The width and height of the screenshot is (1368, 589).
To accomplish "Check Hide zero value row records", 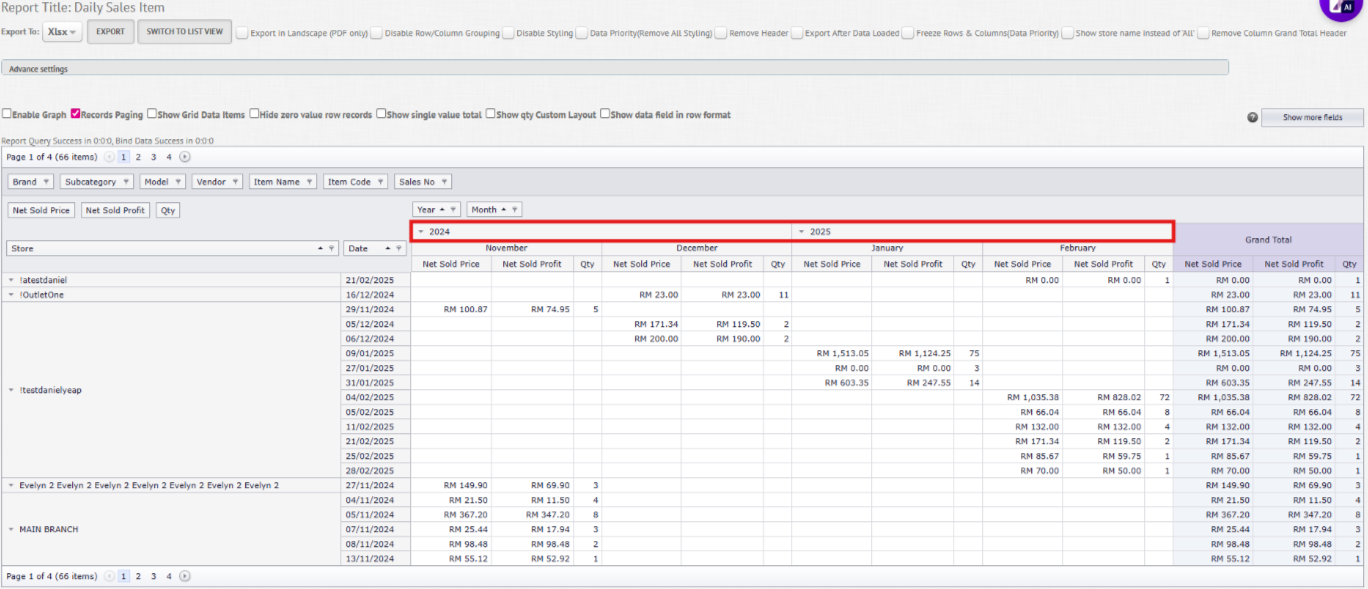I will (x=254, y=114).
